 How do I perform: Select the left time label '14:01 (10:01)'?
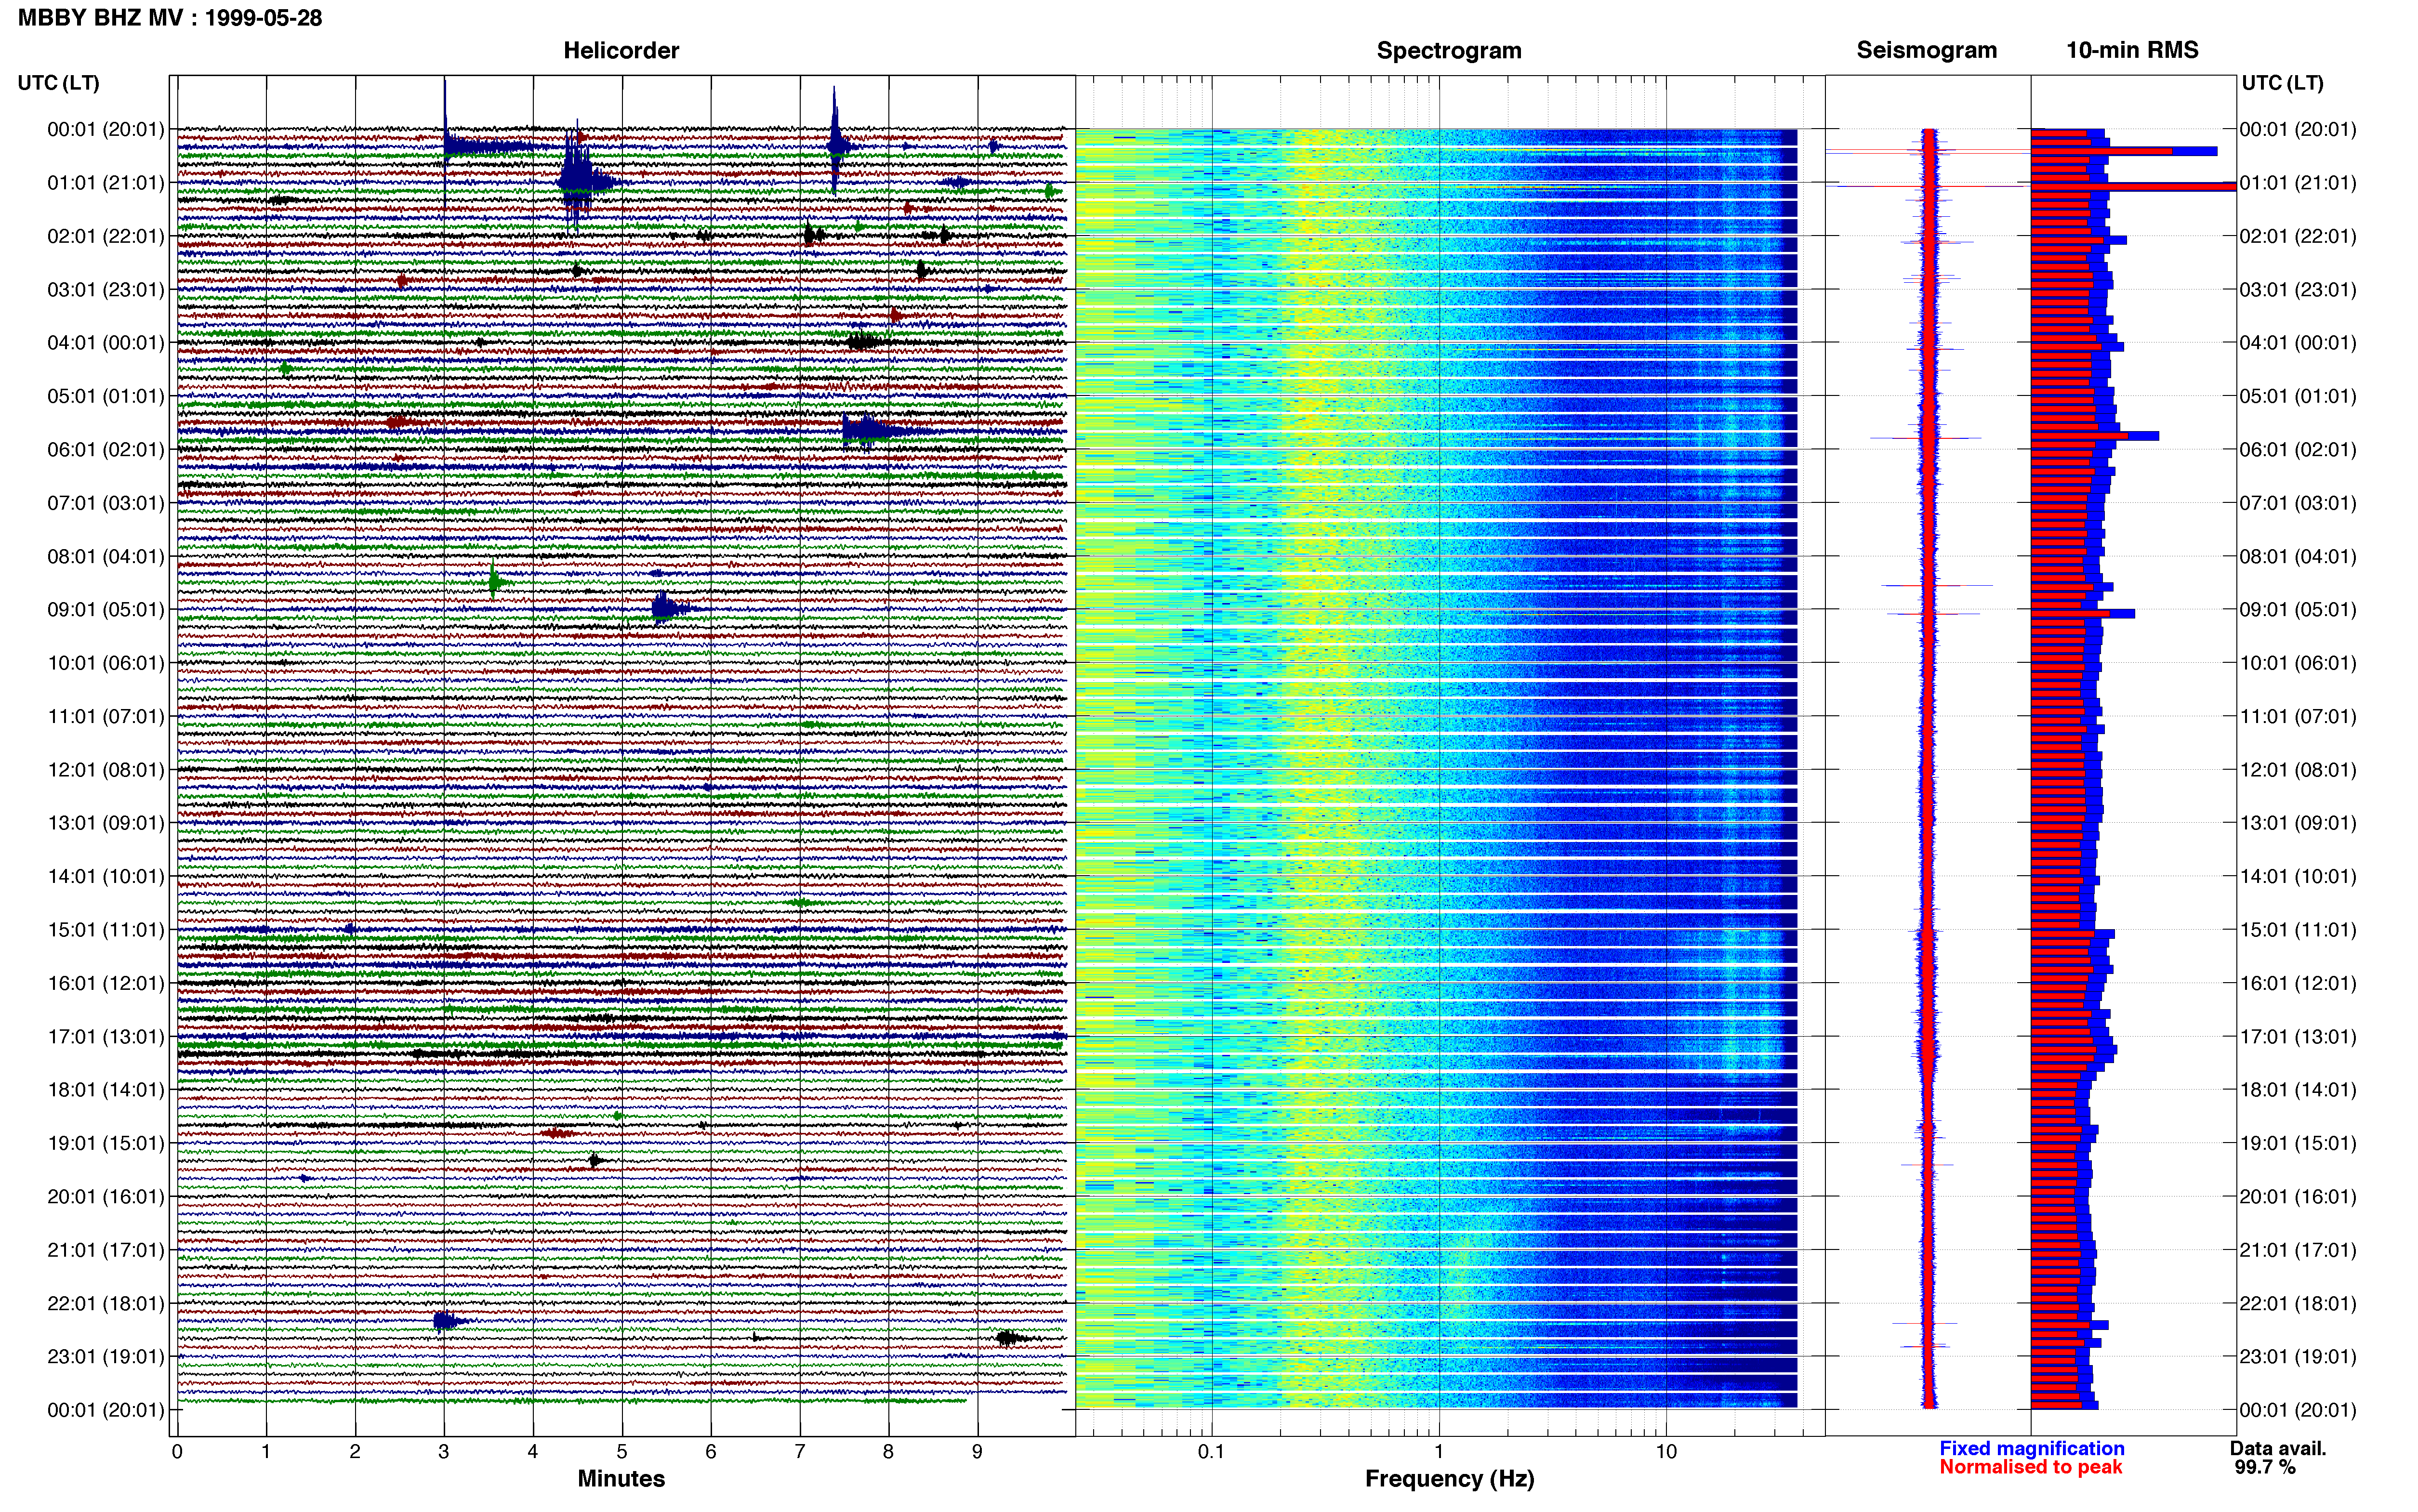105,877
